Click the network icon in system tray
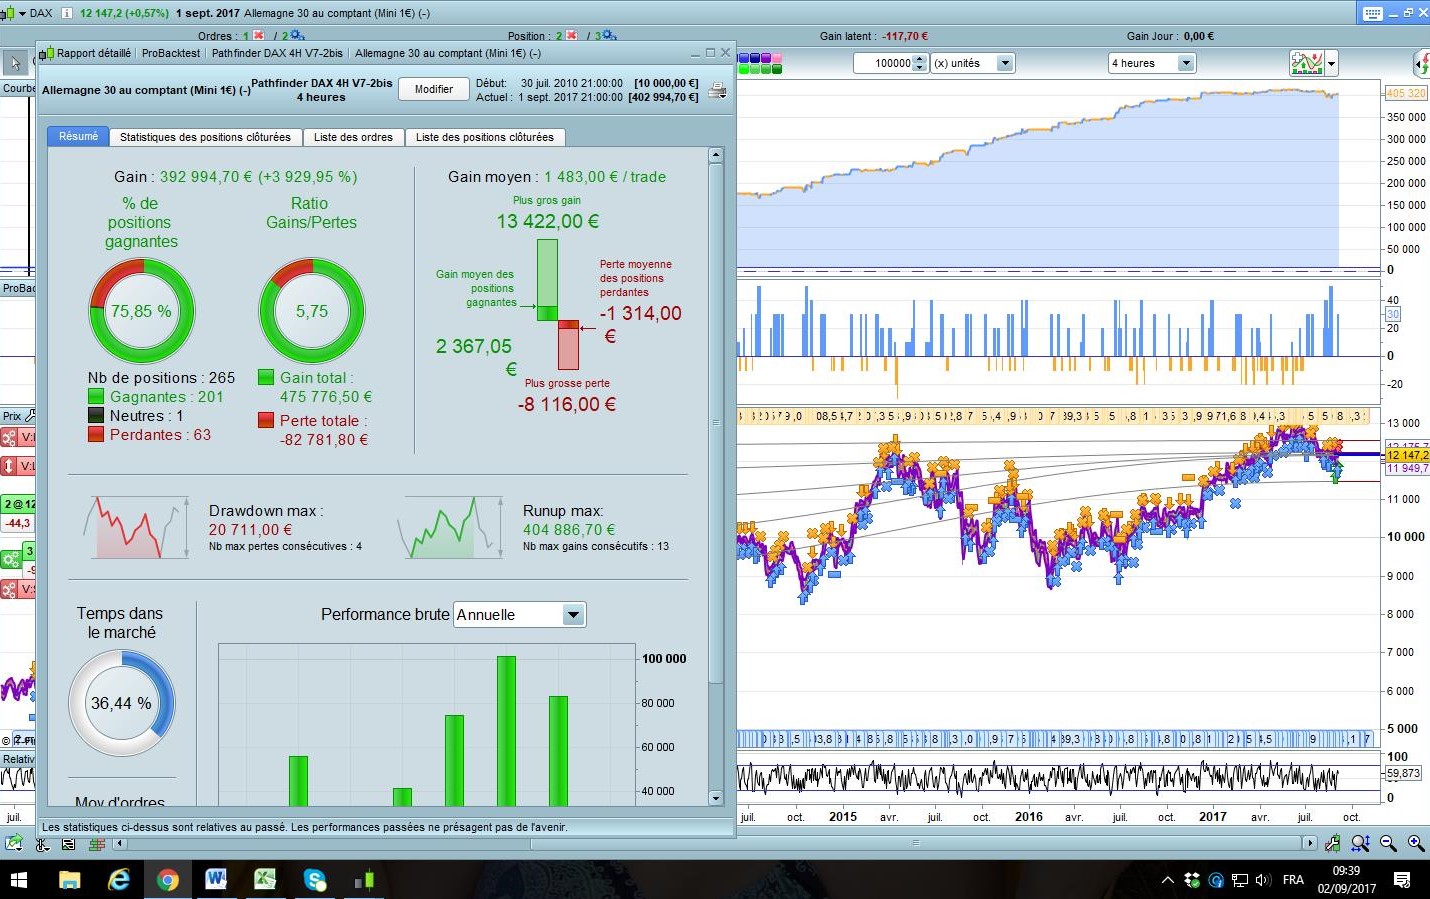The image size is (1430, 899). coord(1240,880)
